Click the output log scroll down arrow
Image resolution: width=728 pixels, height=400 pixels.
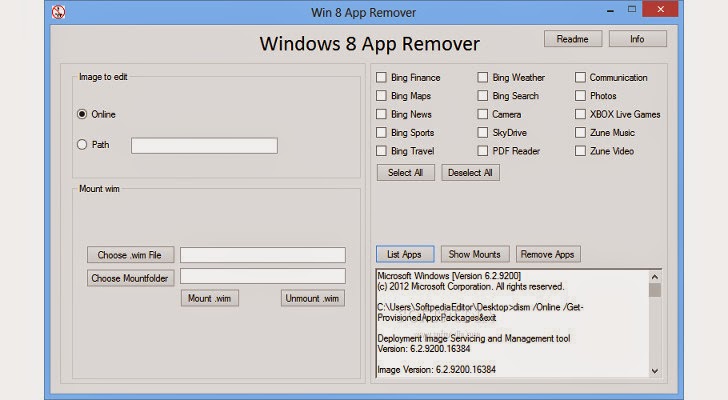pos(655,371)
